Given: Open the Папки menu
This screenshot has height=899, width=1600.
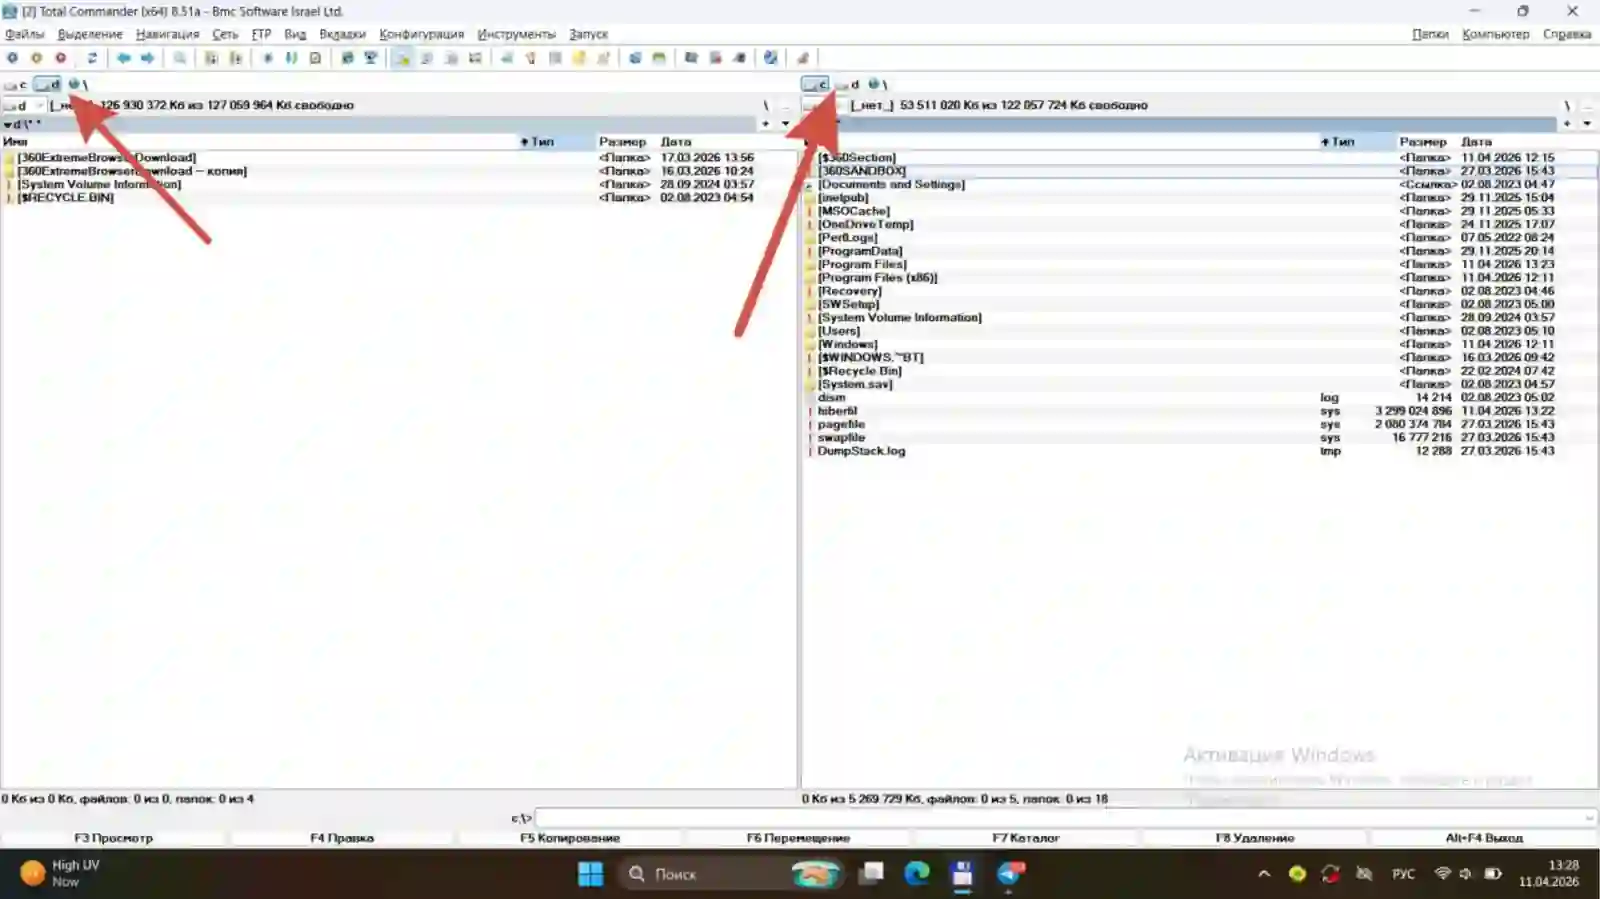Looking at the screenshot, I should [x=1430, y=34].
